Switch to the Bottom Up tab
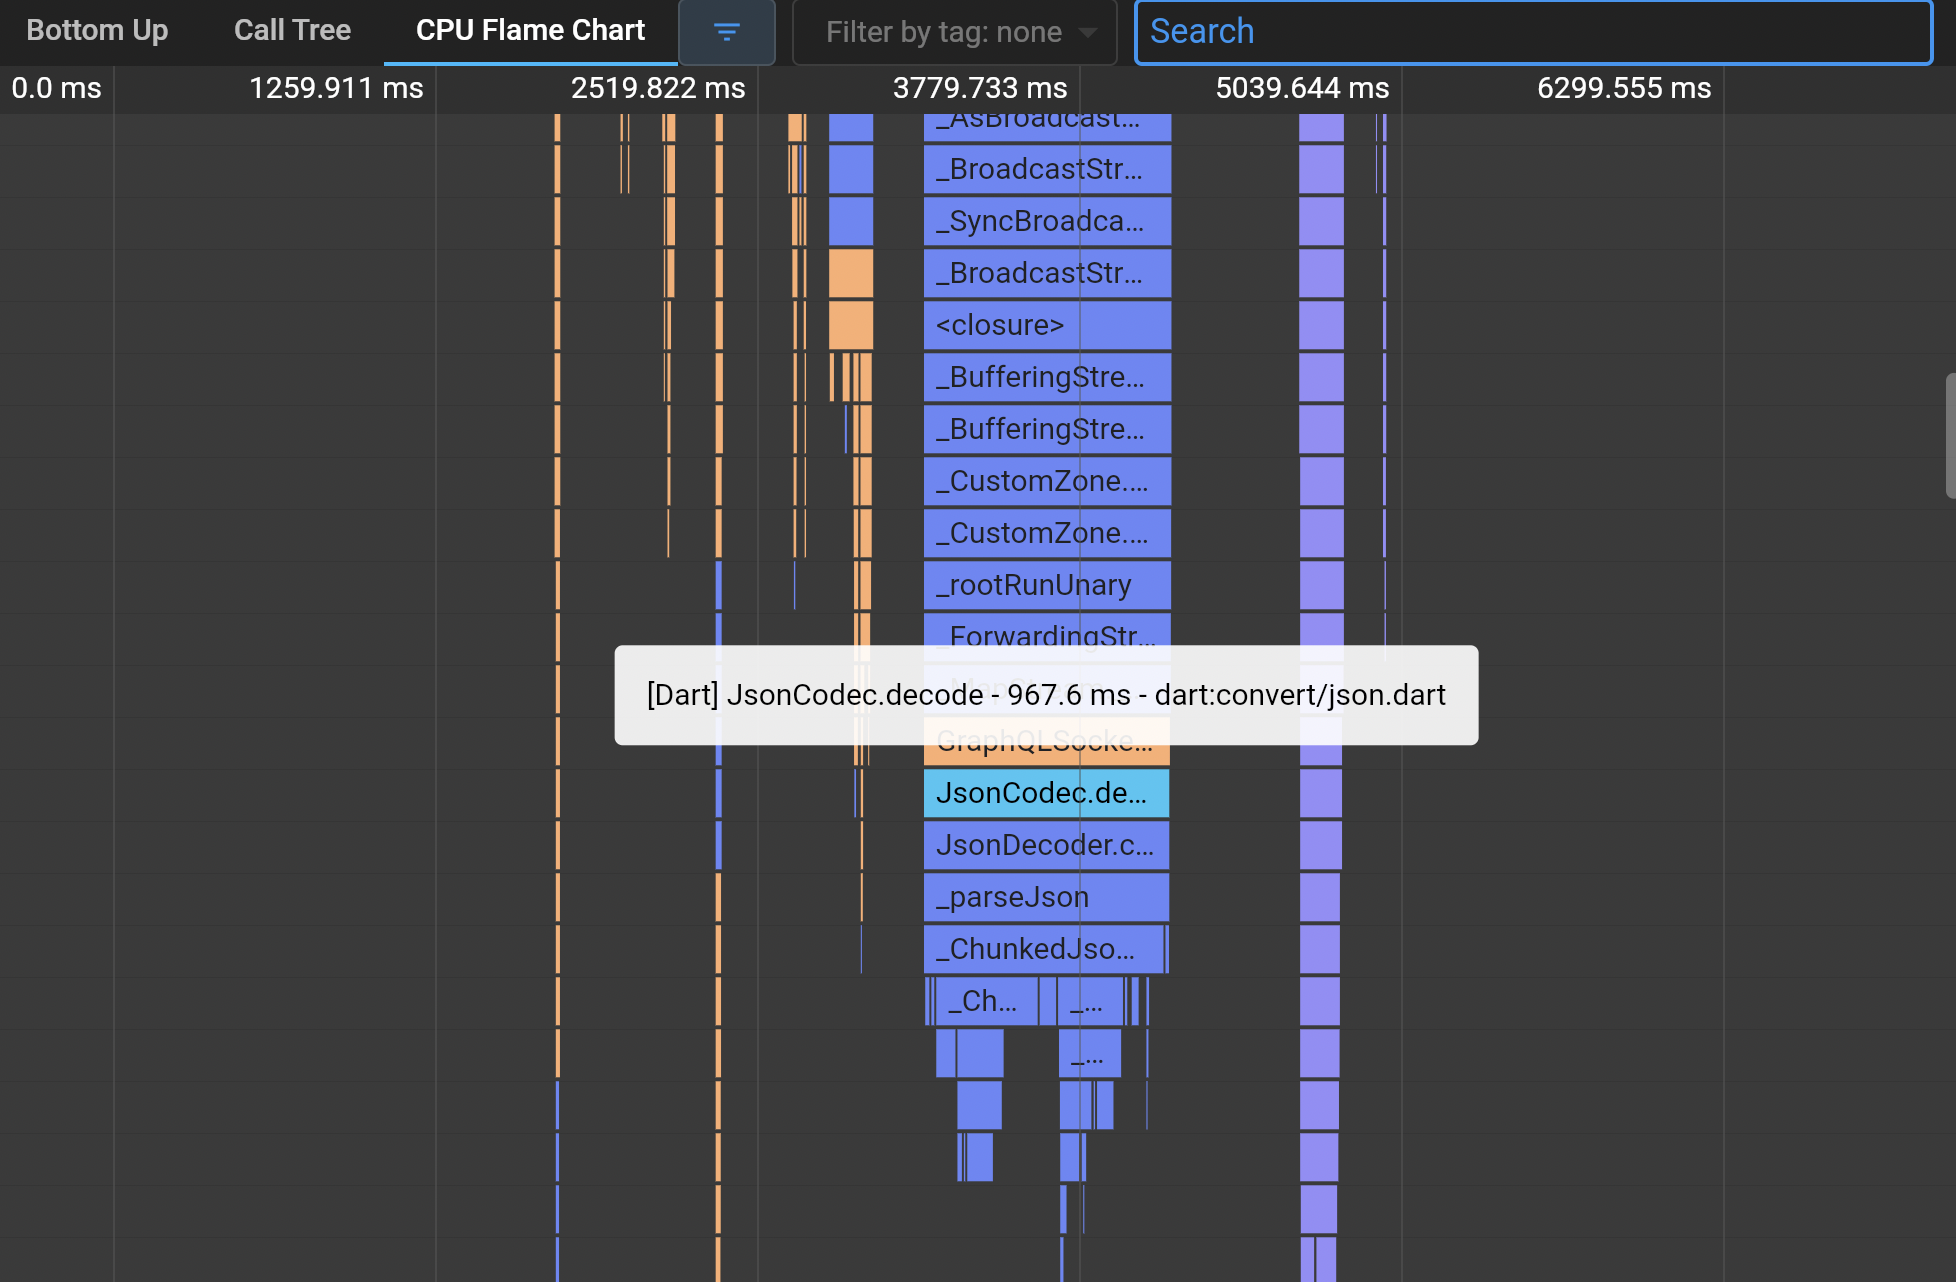Viewport: 1956px width, 1282px height. click(x=97, y=30)
